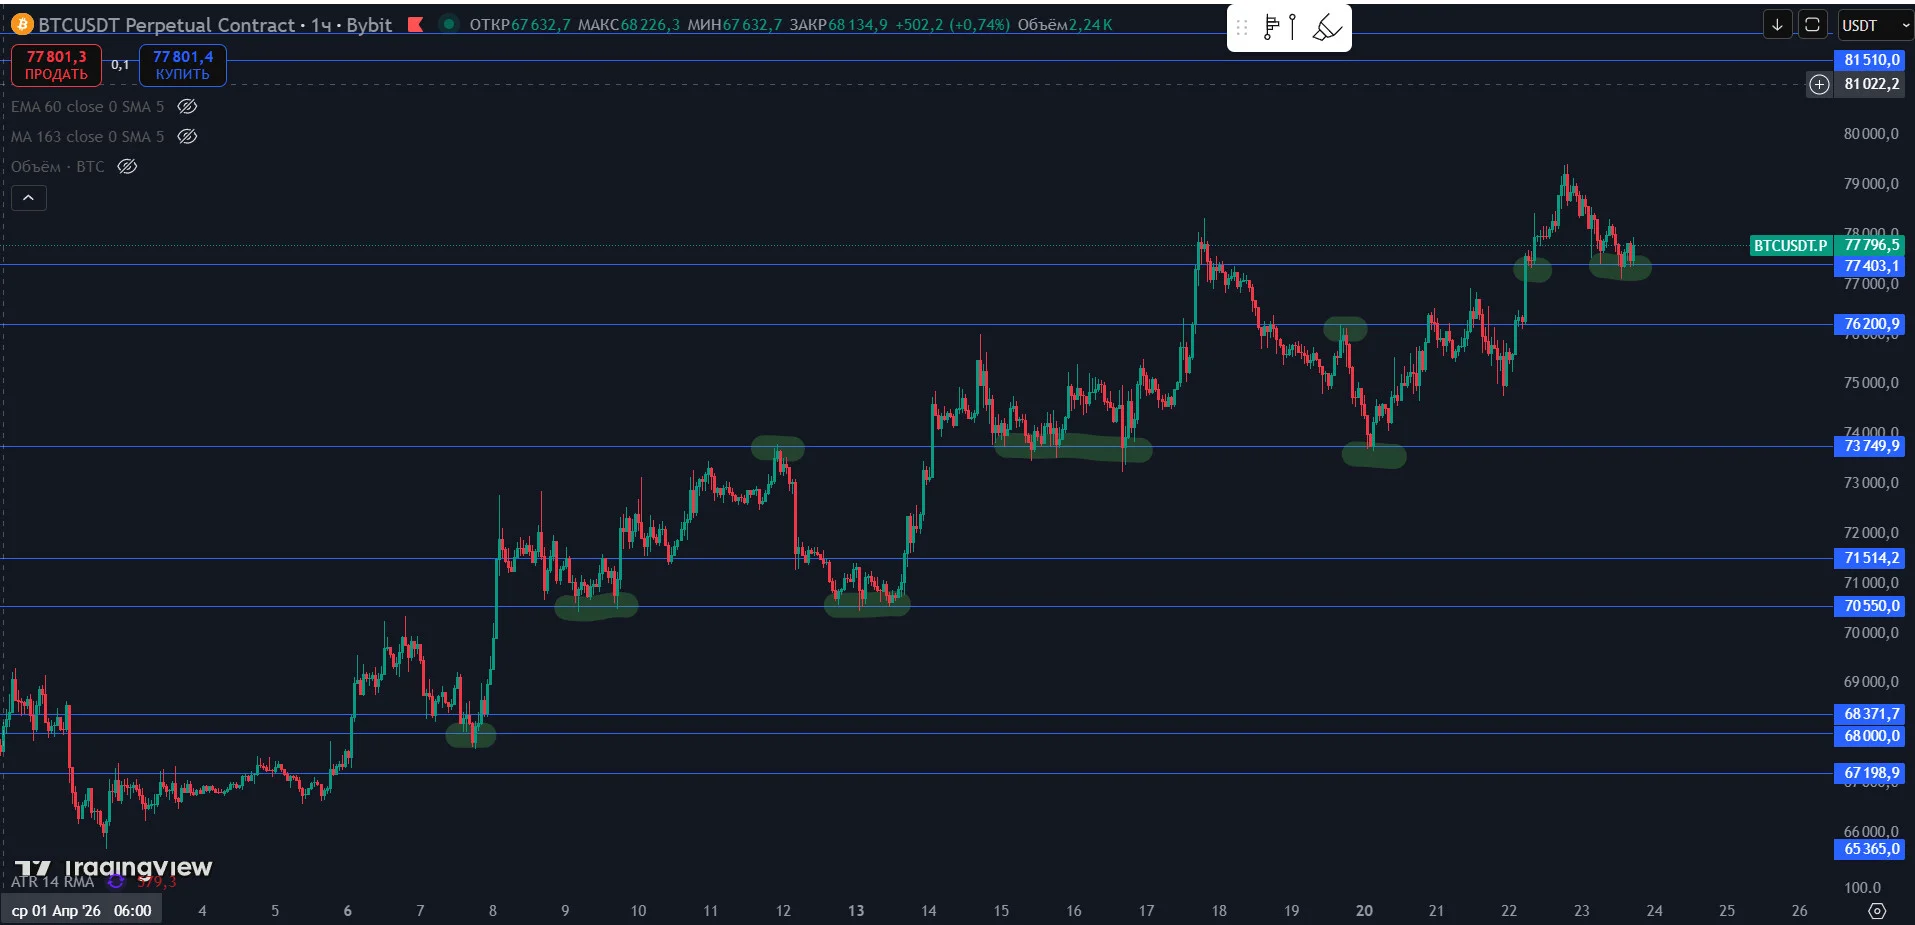This screenshot has width=1915, height=925.
Task: Click the 77 403,1 price level label
Action: point(1870,266)
